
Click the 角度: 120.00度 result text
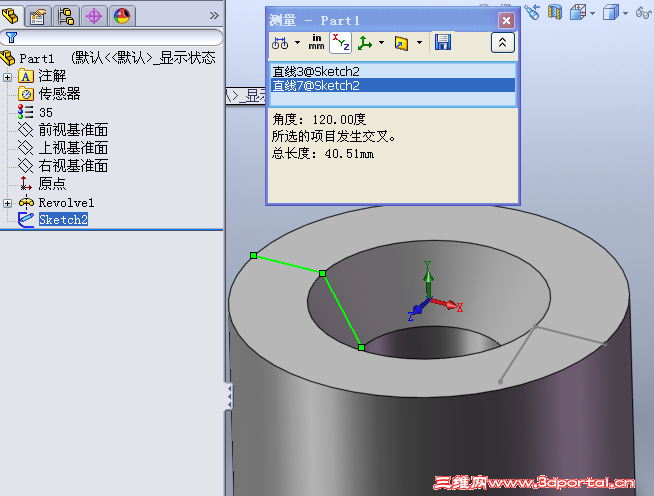pyautogui.click(x=319, y=120)
